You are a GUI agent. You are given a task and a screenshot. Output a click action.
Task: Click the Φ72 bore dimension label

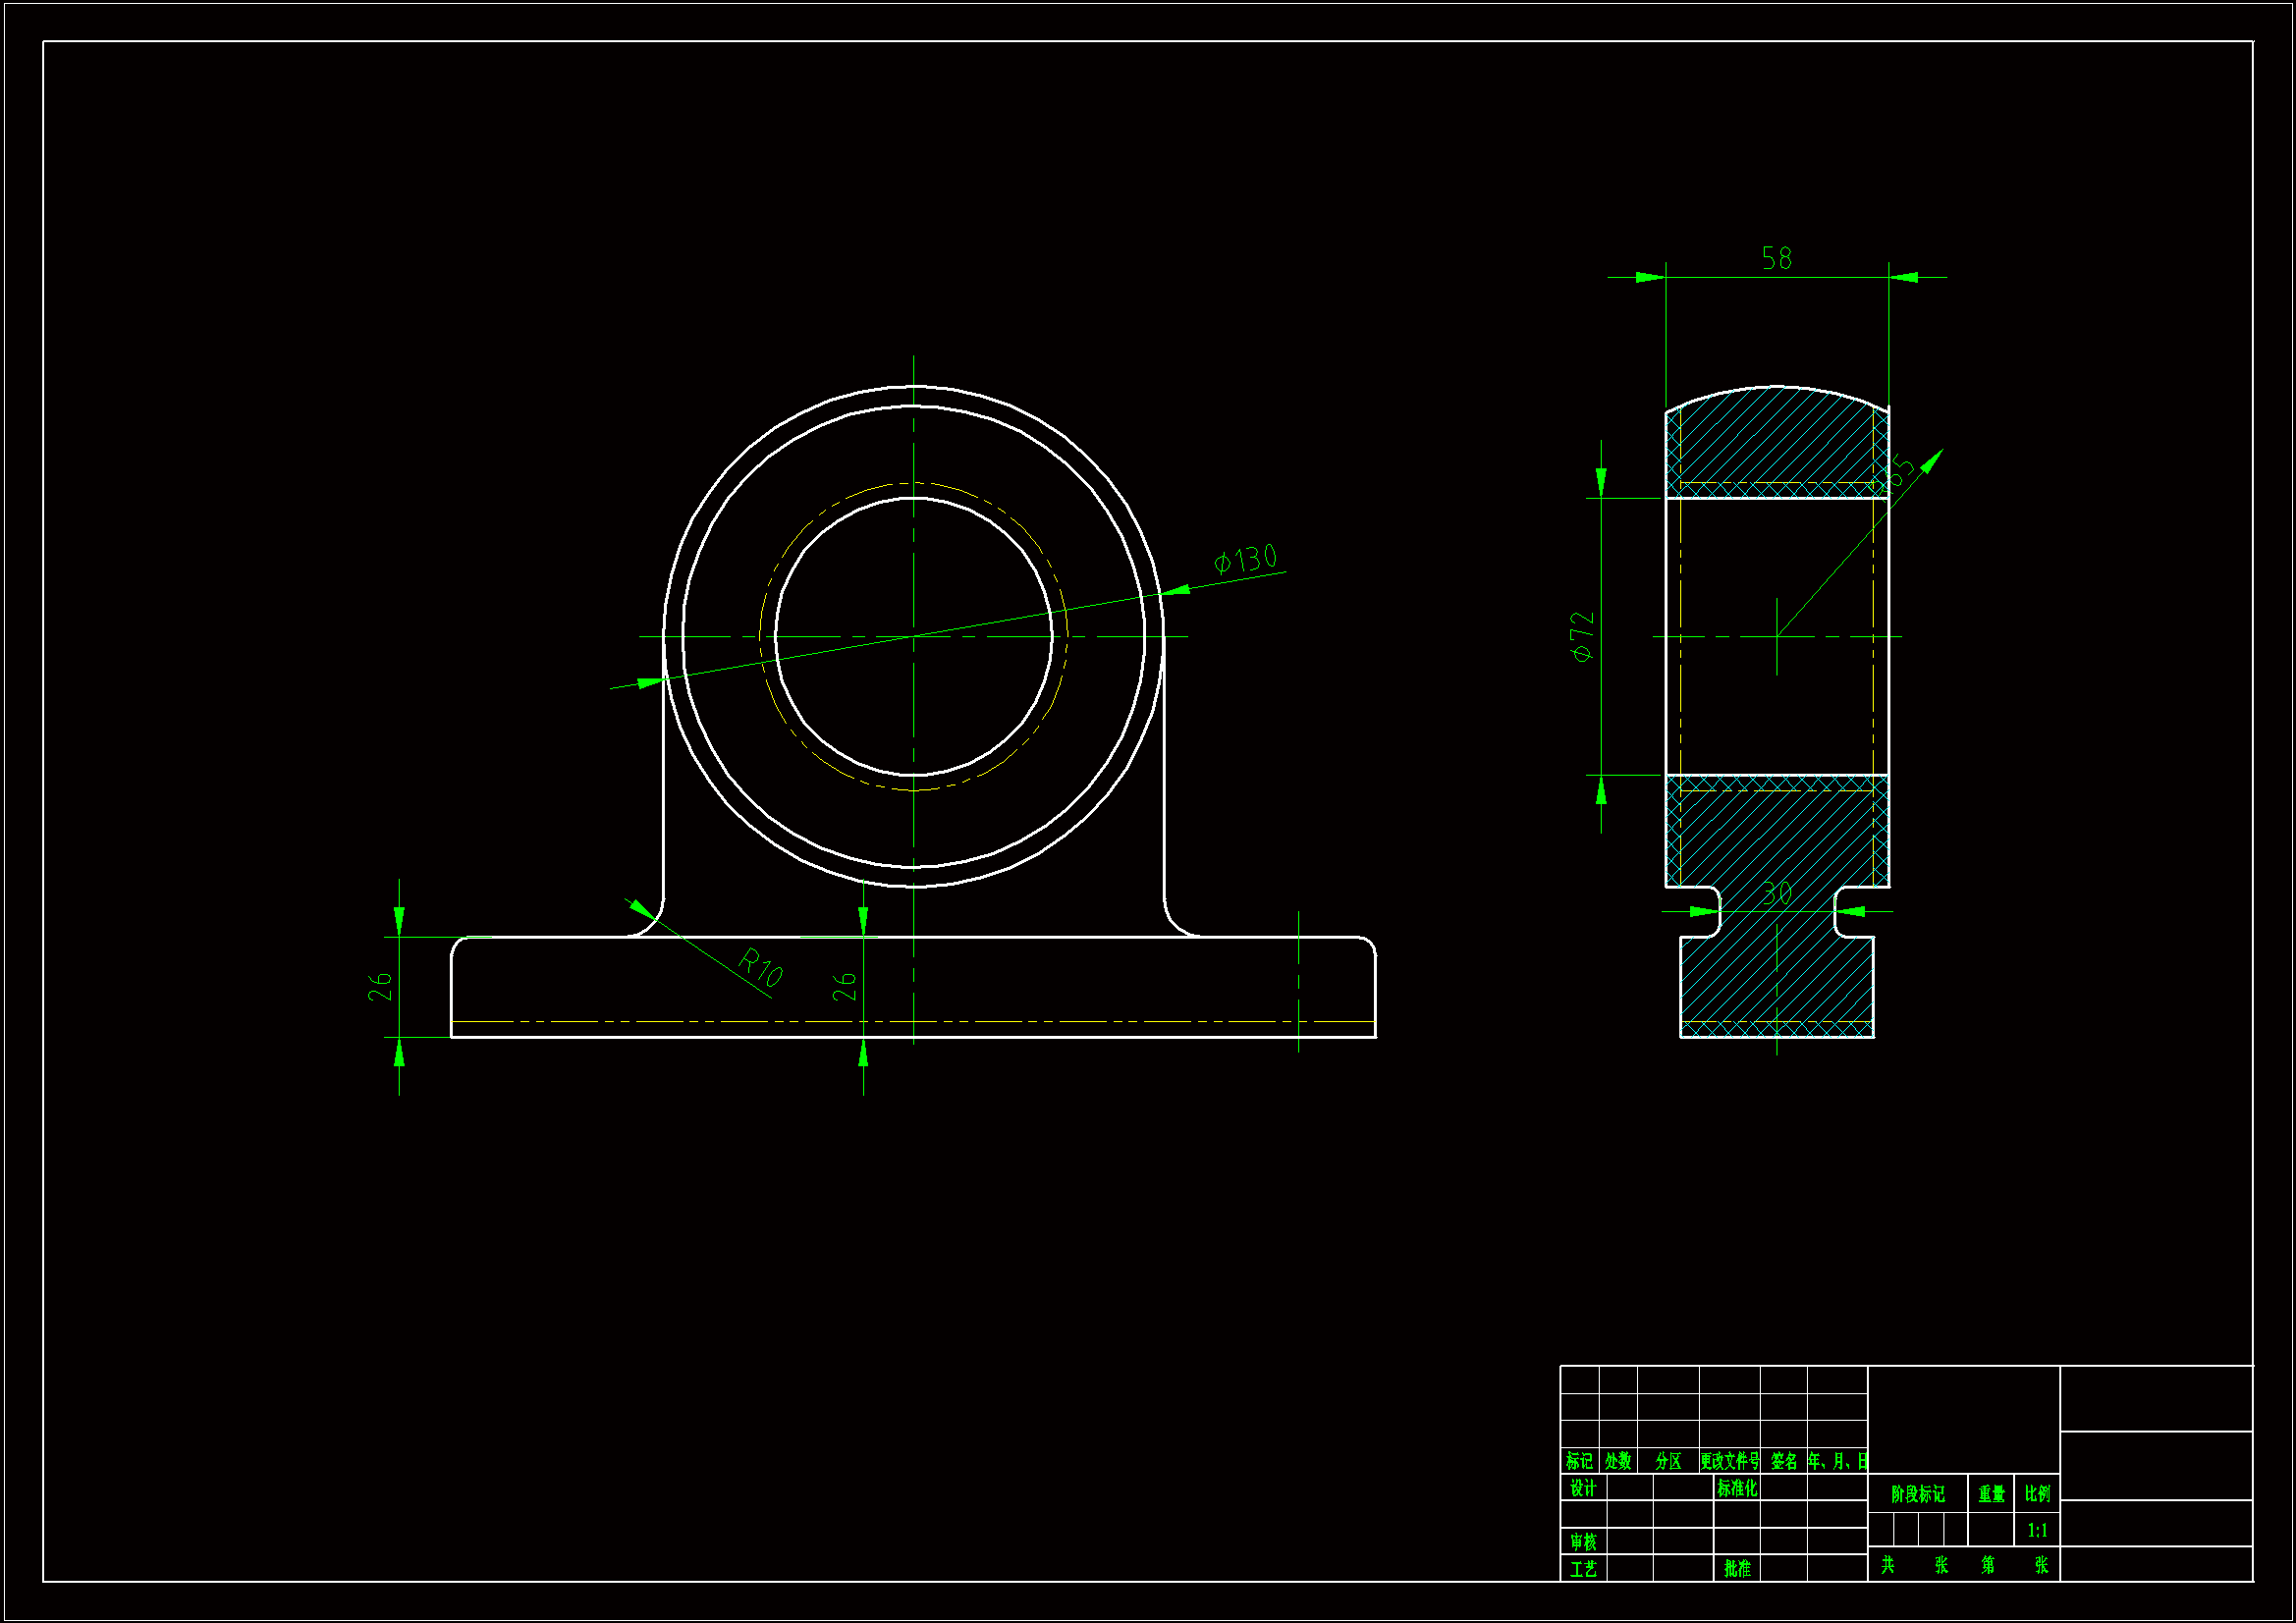pos(1582,637)
